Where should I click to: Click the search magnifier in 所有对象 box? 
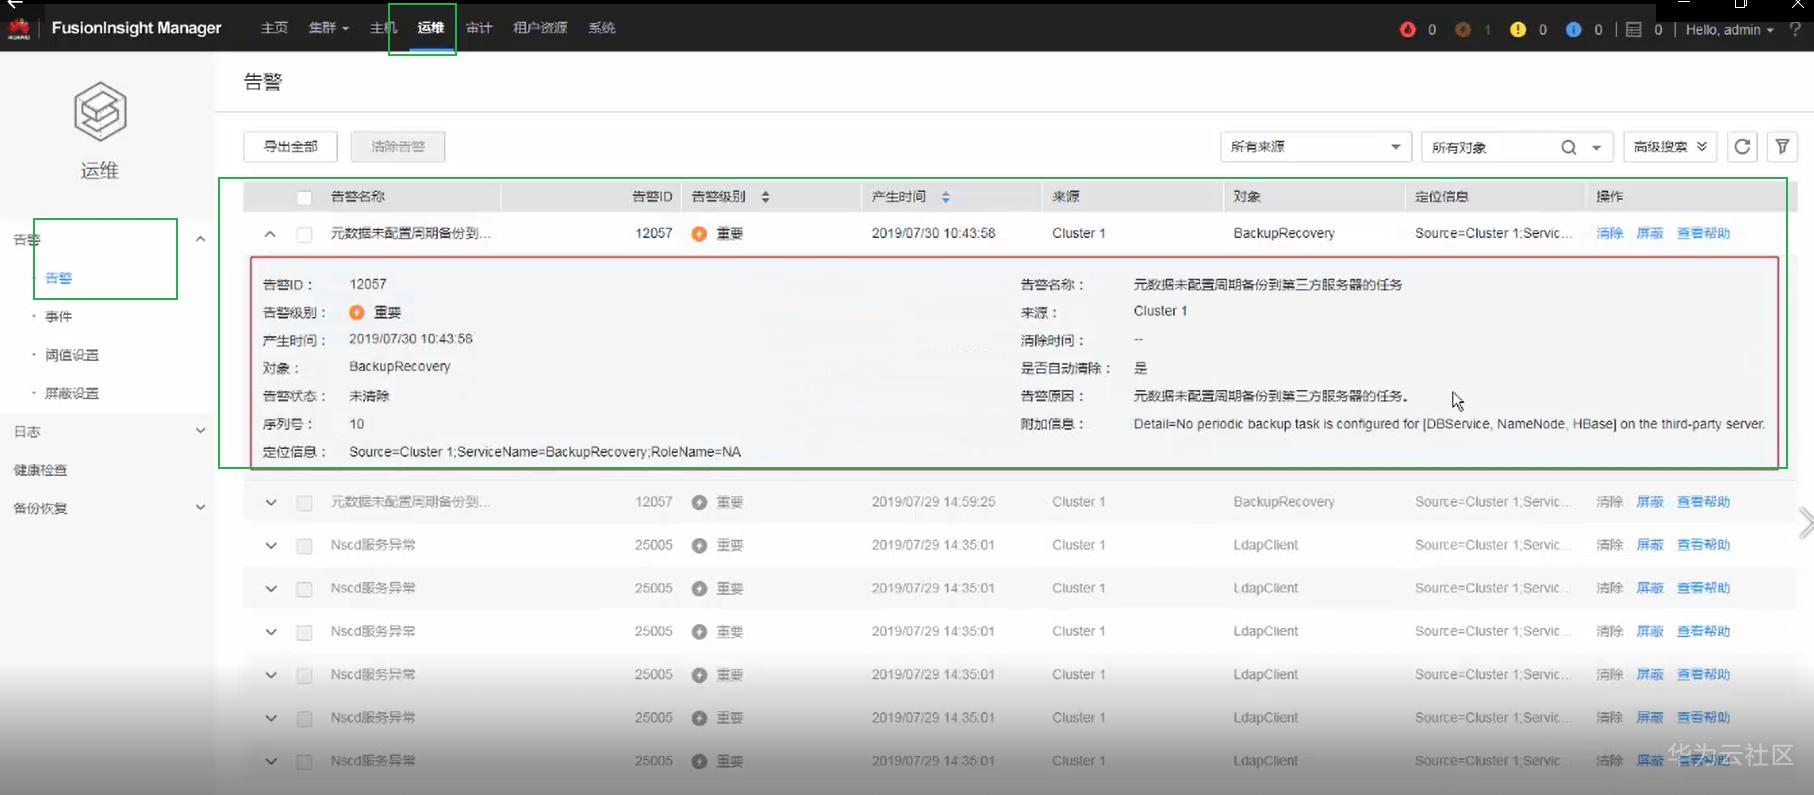[1569, 147]
